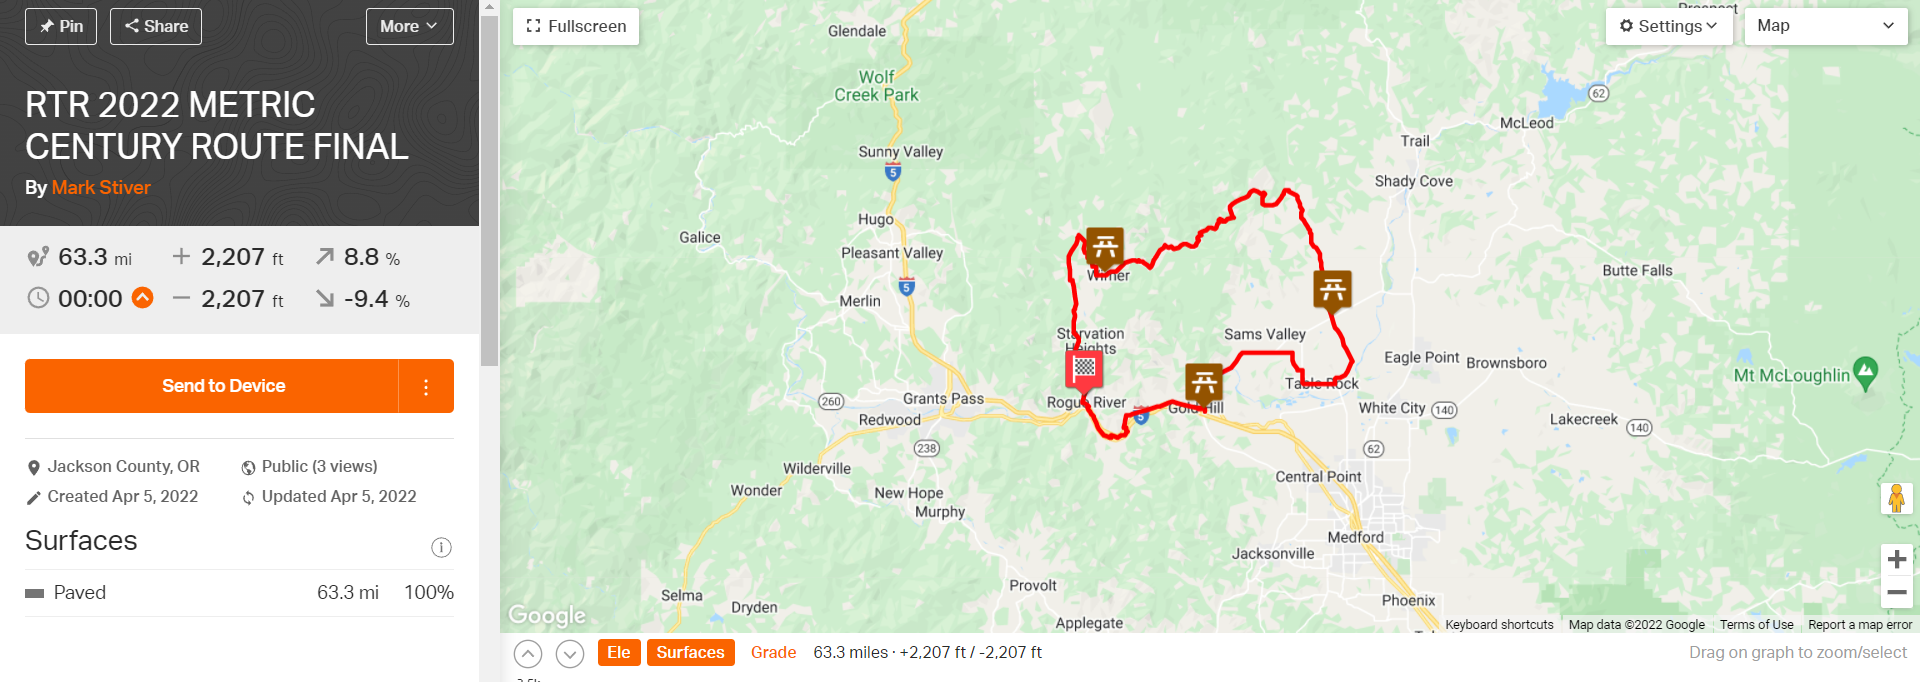1920x682 pixels.
Task: Expand the map Settings dropdown
Action: click(x=1668, y=26)
